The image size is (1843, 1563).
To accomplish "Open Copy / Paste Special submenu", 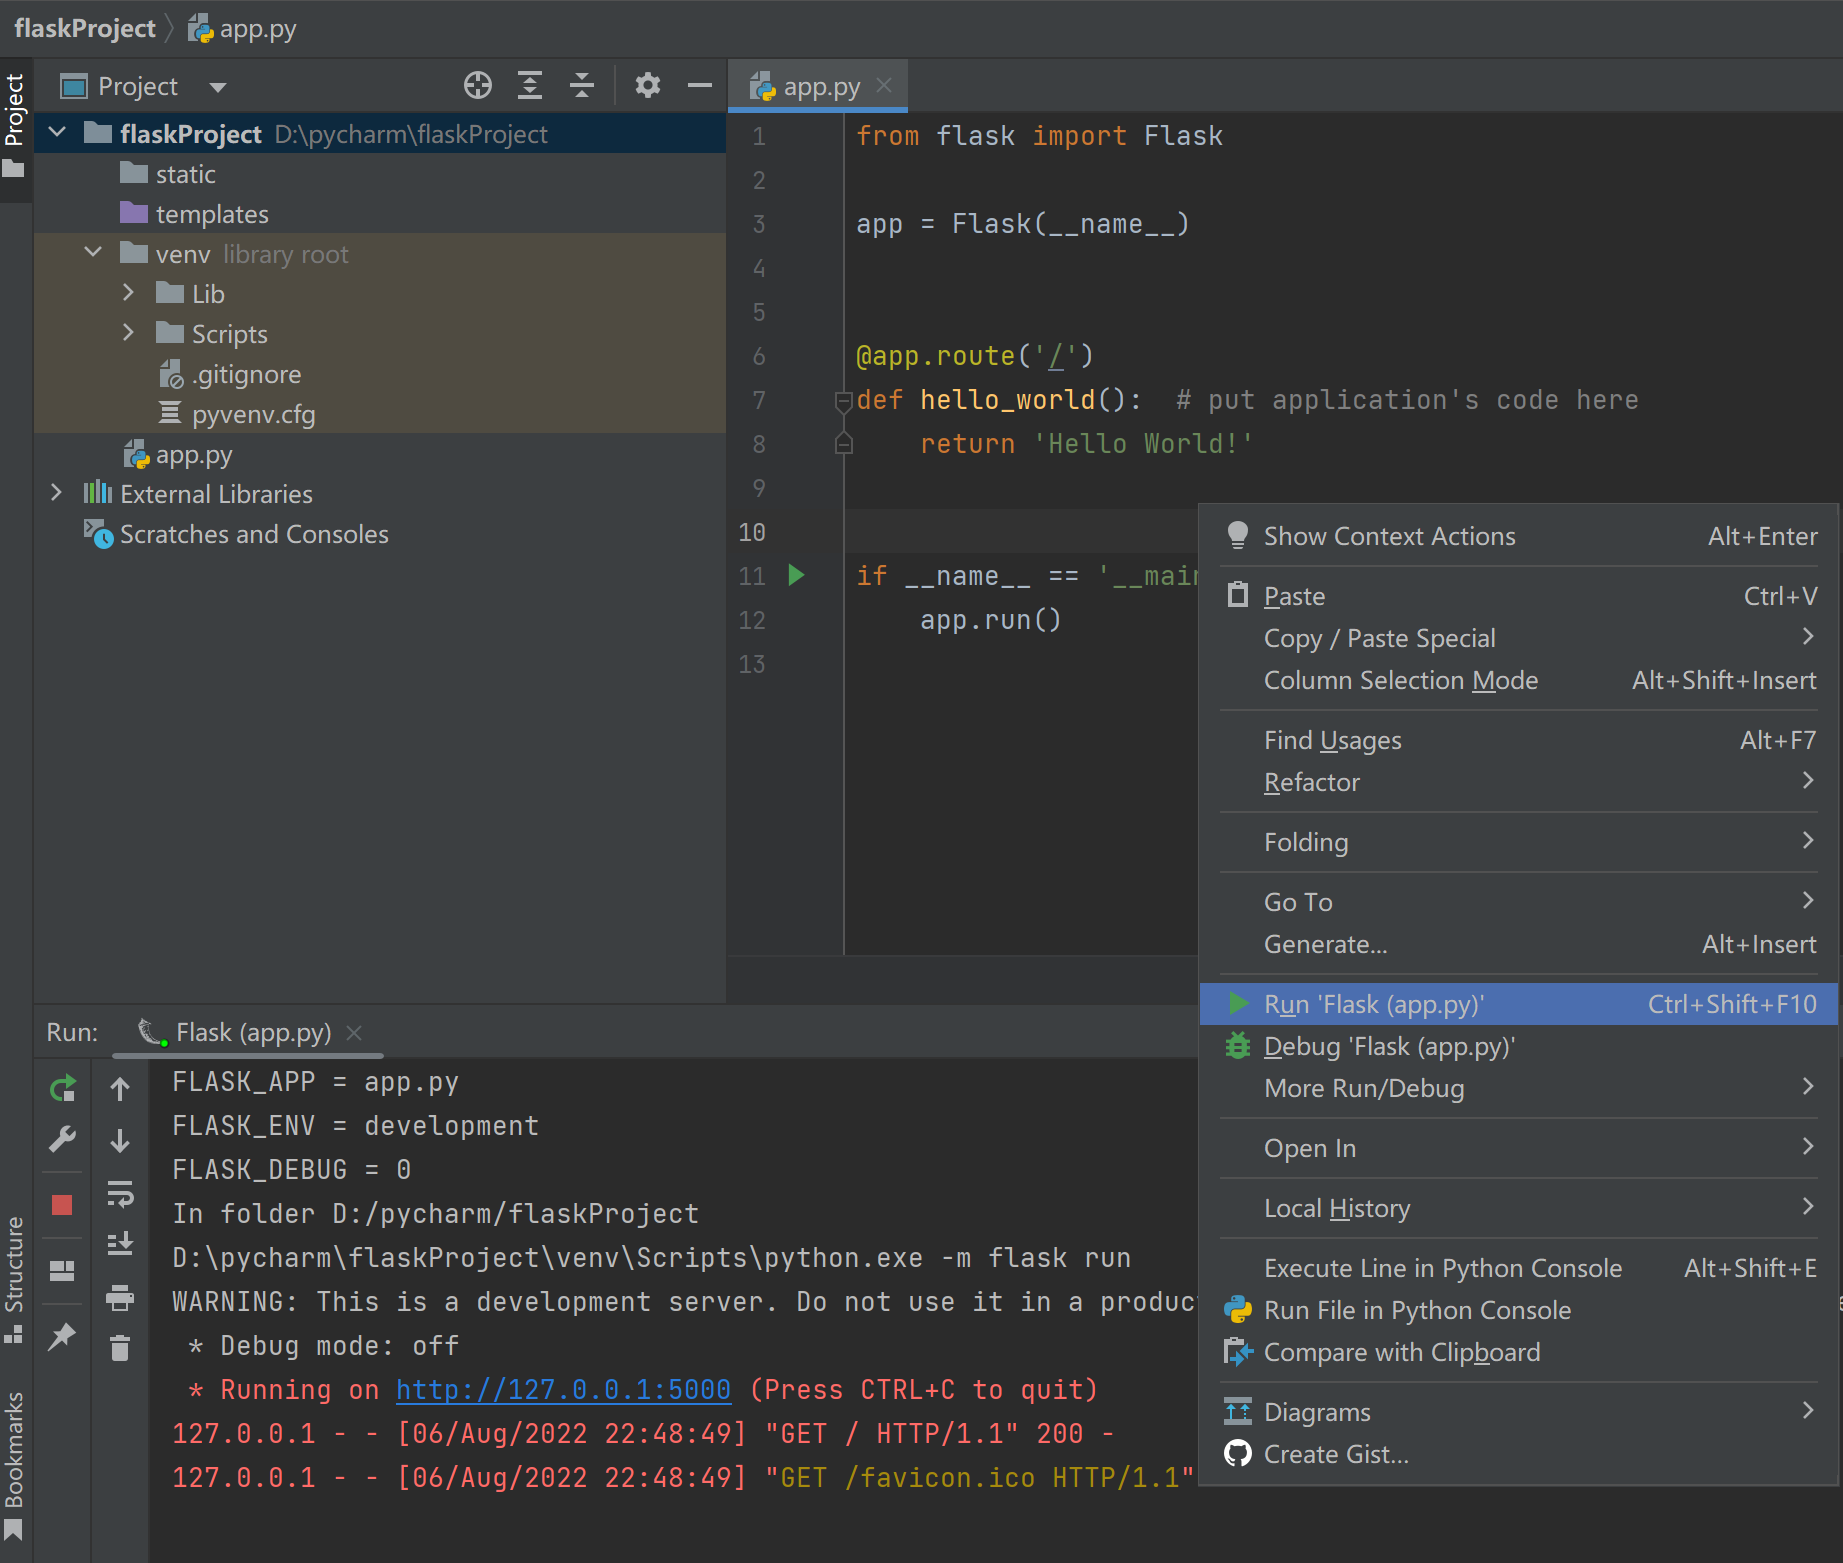I will pyautogui.click(x=1519, y=638).
